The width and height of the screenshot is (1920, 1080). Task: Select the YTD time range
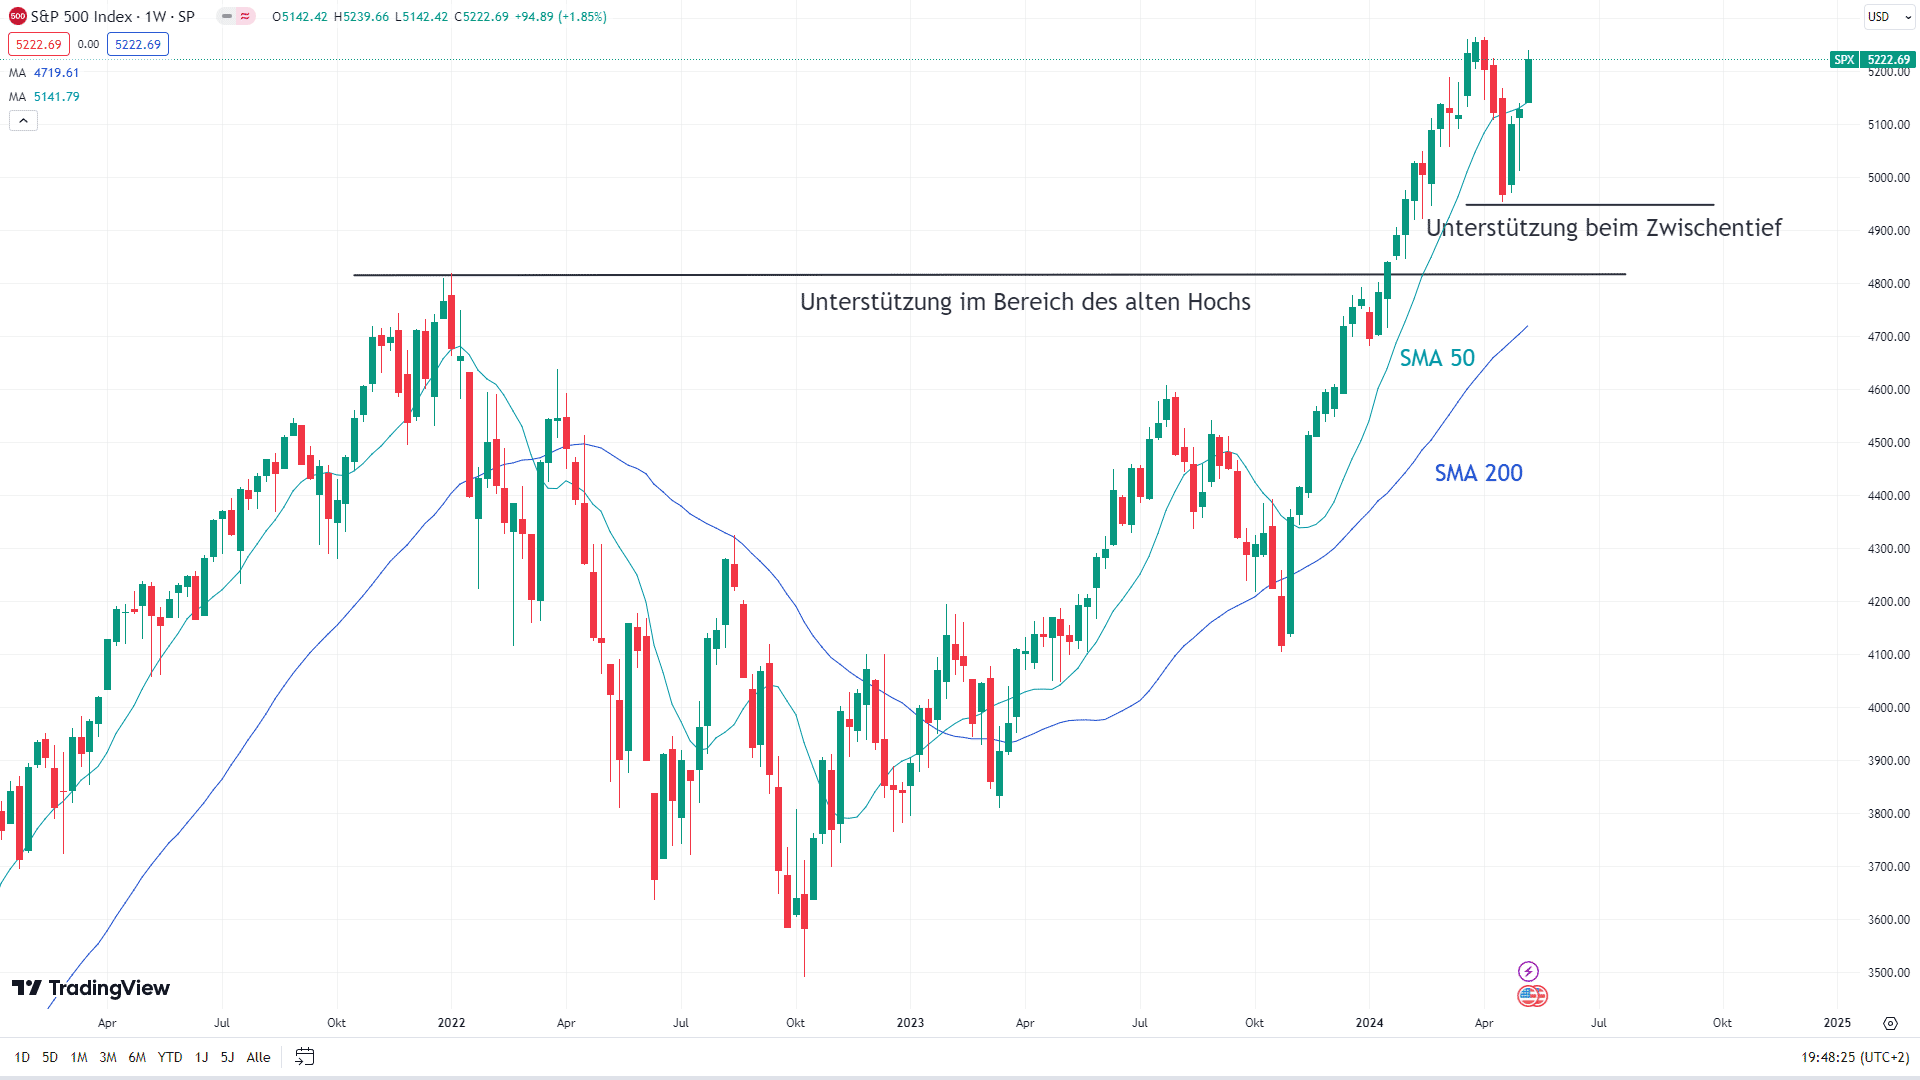170,1057
